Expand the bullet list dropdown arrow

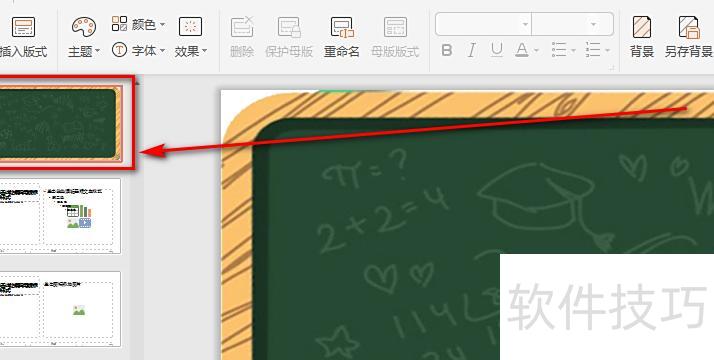[573, 51]
